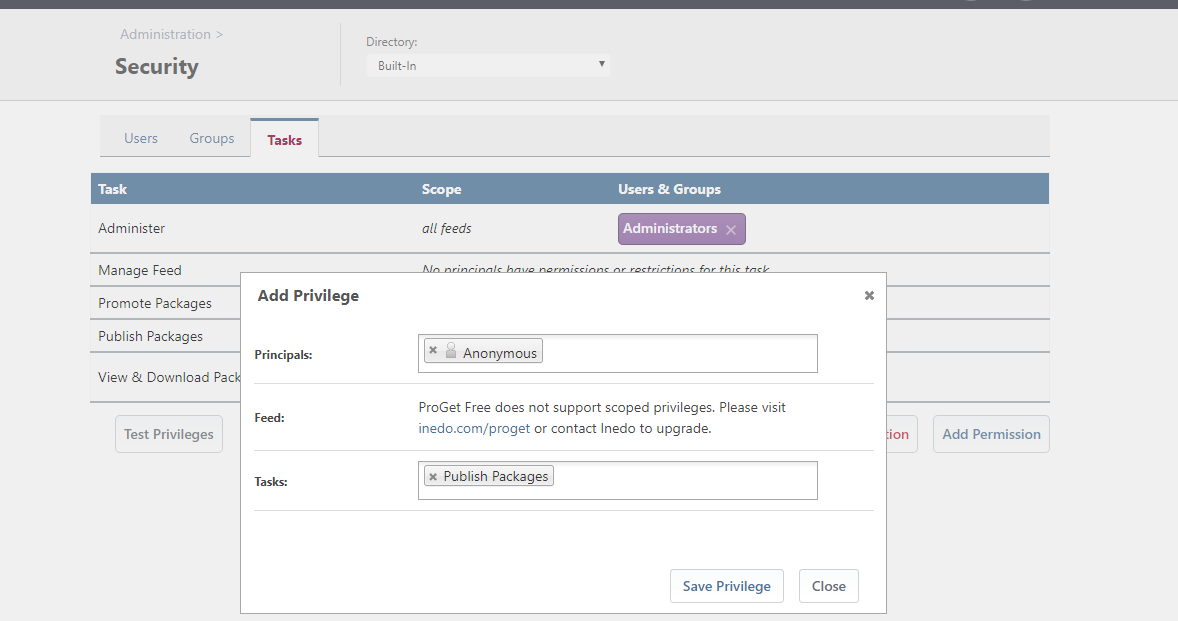
Task: Click Test Privileges button
Action: pyautogui.click(x=169, y=434)
